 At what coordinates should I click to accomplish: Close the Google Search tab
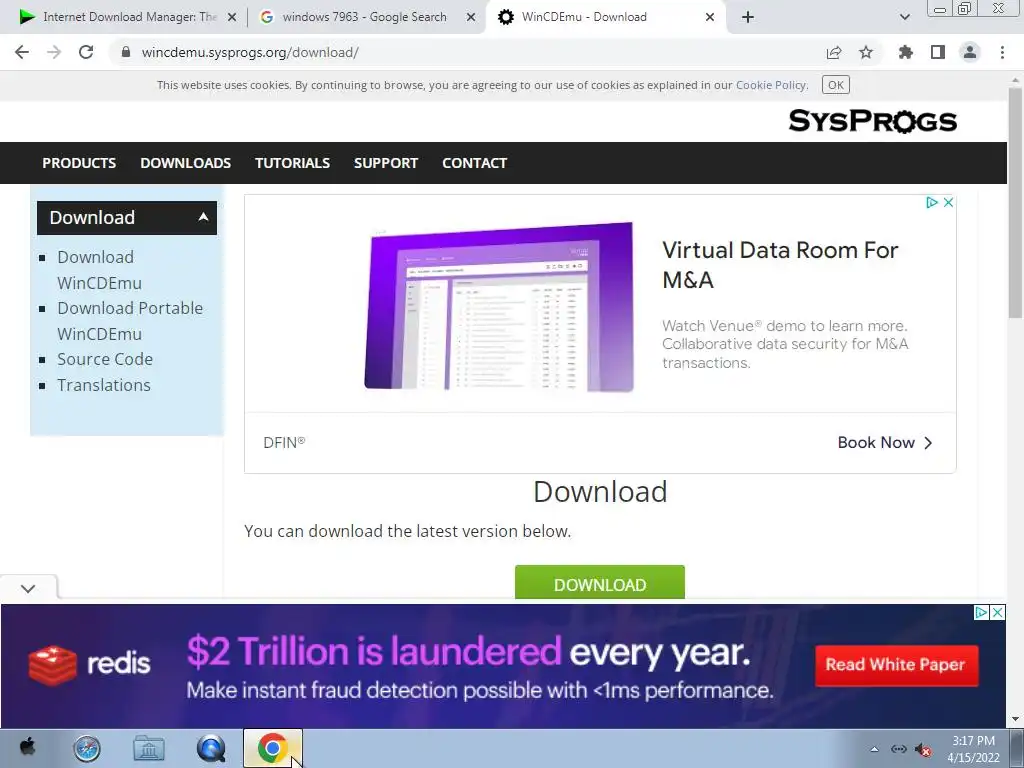(470, 17)
